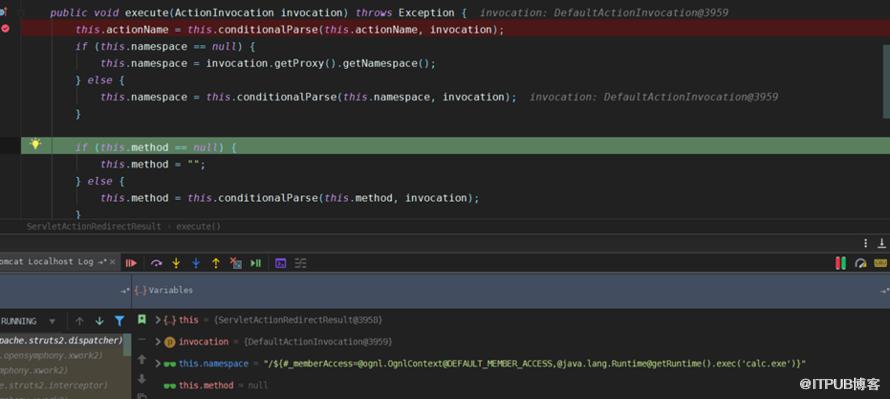Click the Step Out up-arrow icon
890x399 pixels.
216,263
